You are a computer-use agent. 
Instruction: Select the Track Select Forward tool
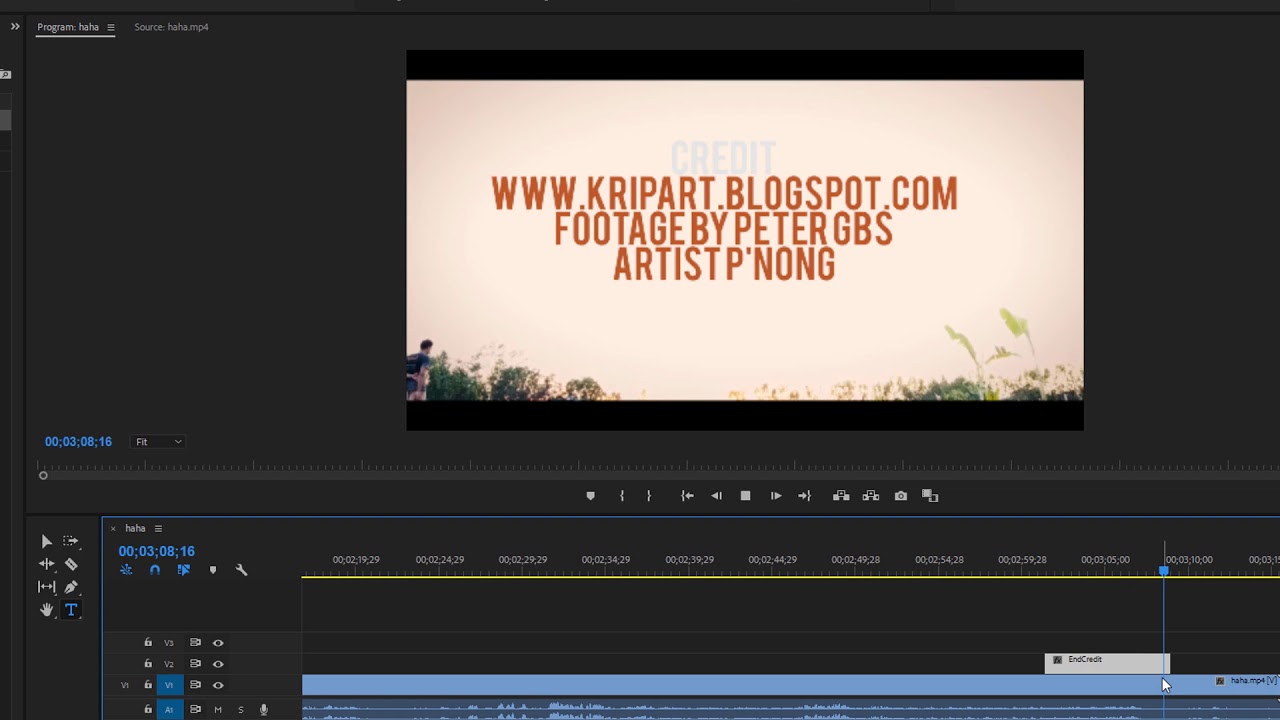[71, 541]
